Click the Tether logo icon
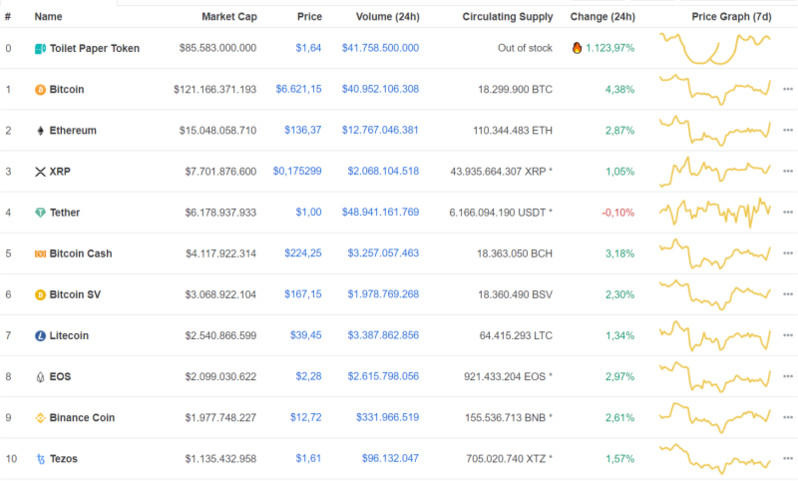Image resolution: width=798 pixels, height=481 pixels. click(x=40, y=212)
